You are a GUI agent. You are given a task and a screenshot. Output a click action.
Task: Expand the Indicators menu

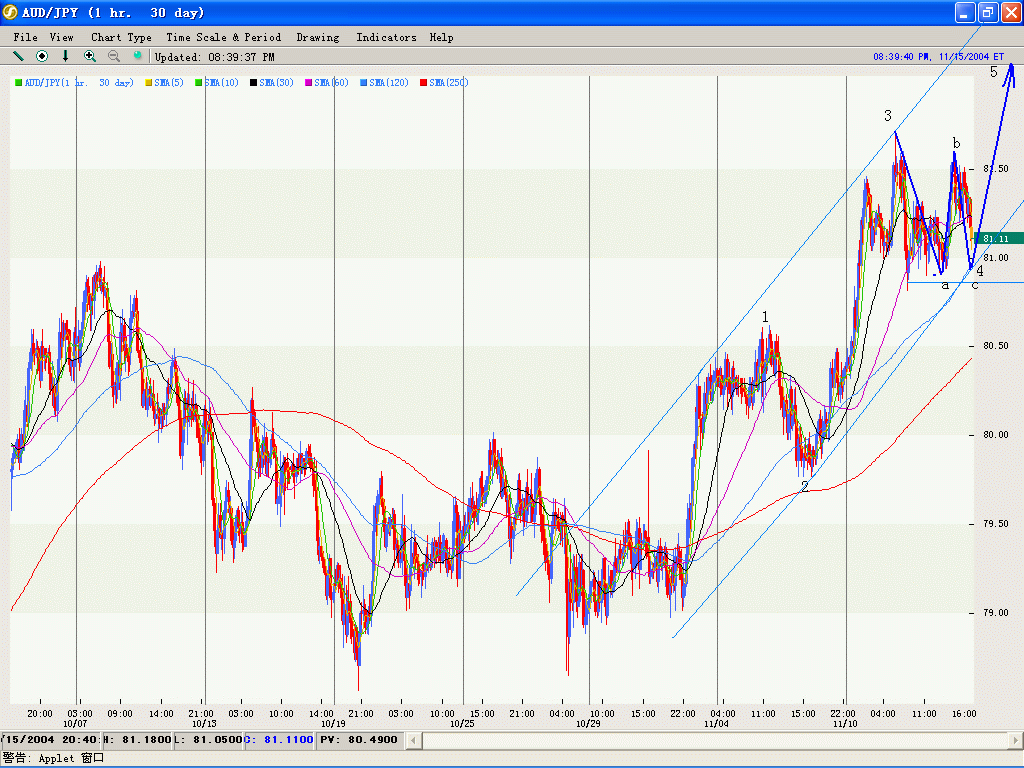point(386,37)
